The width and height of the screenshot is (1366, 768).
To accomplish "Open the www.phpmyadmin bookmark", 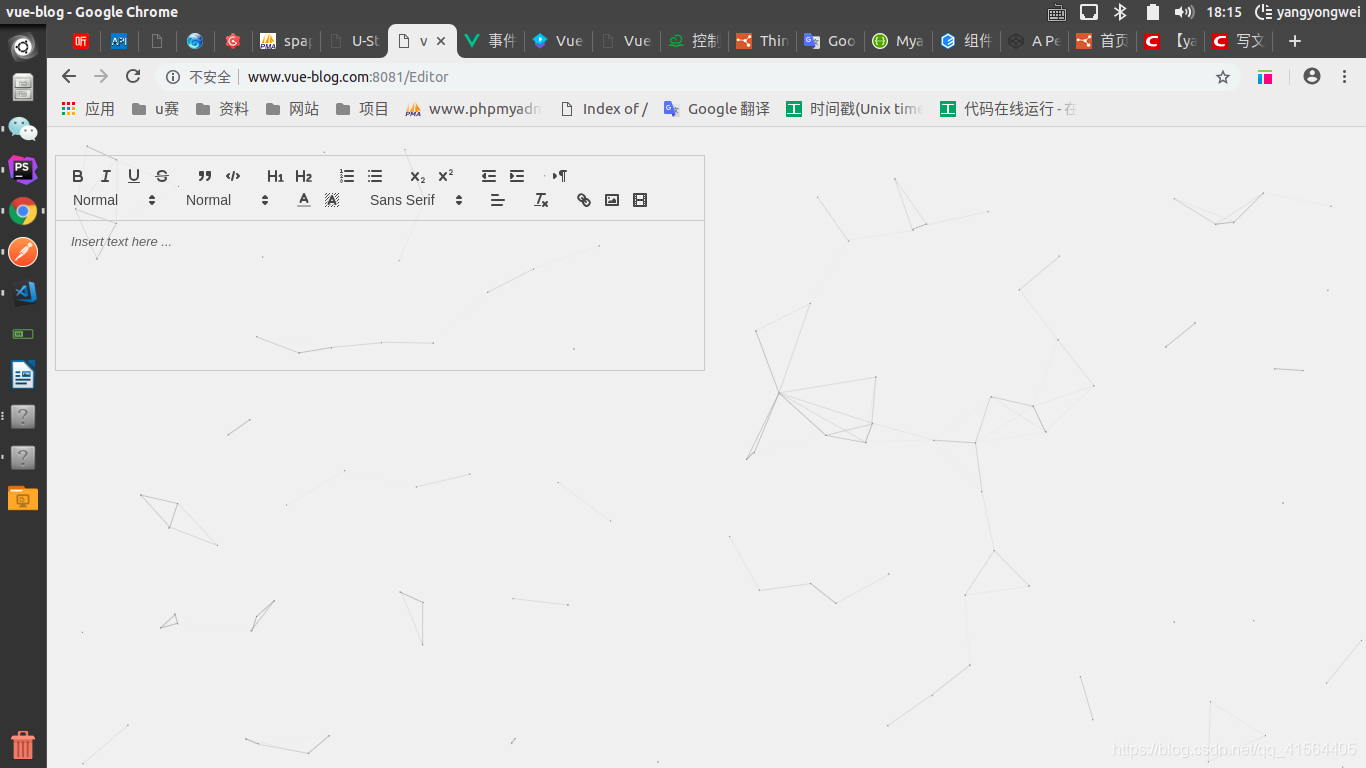I will 473,109.
